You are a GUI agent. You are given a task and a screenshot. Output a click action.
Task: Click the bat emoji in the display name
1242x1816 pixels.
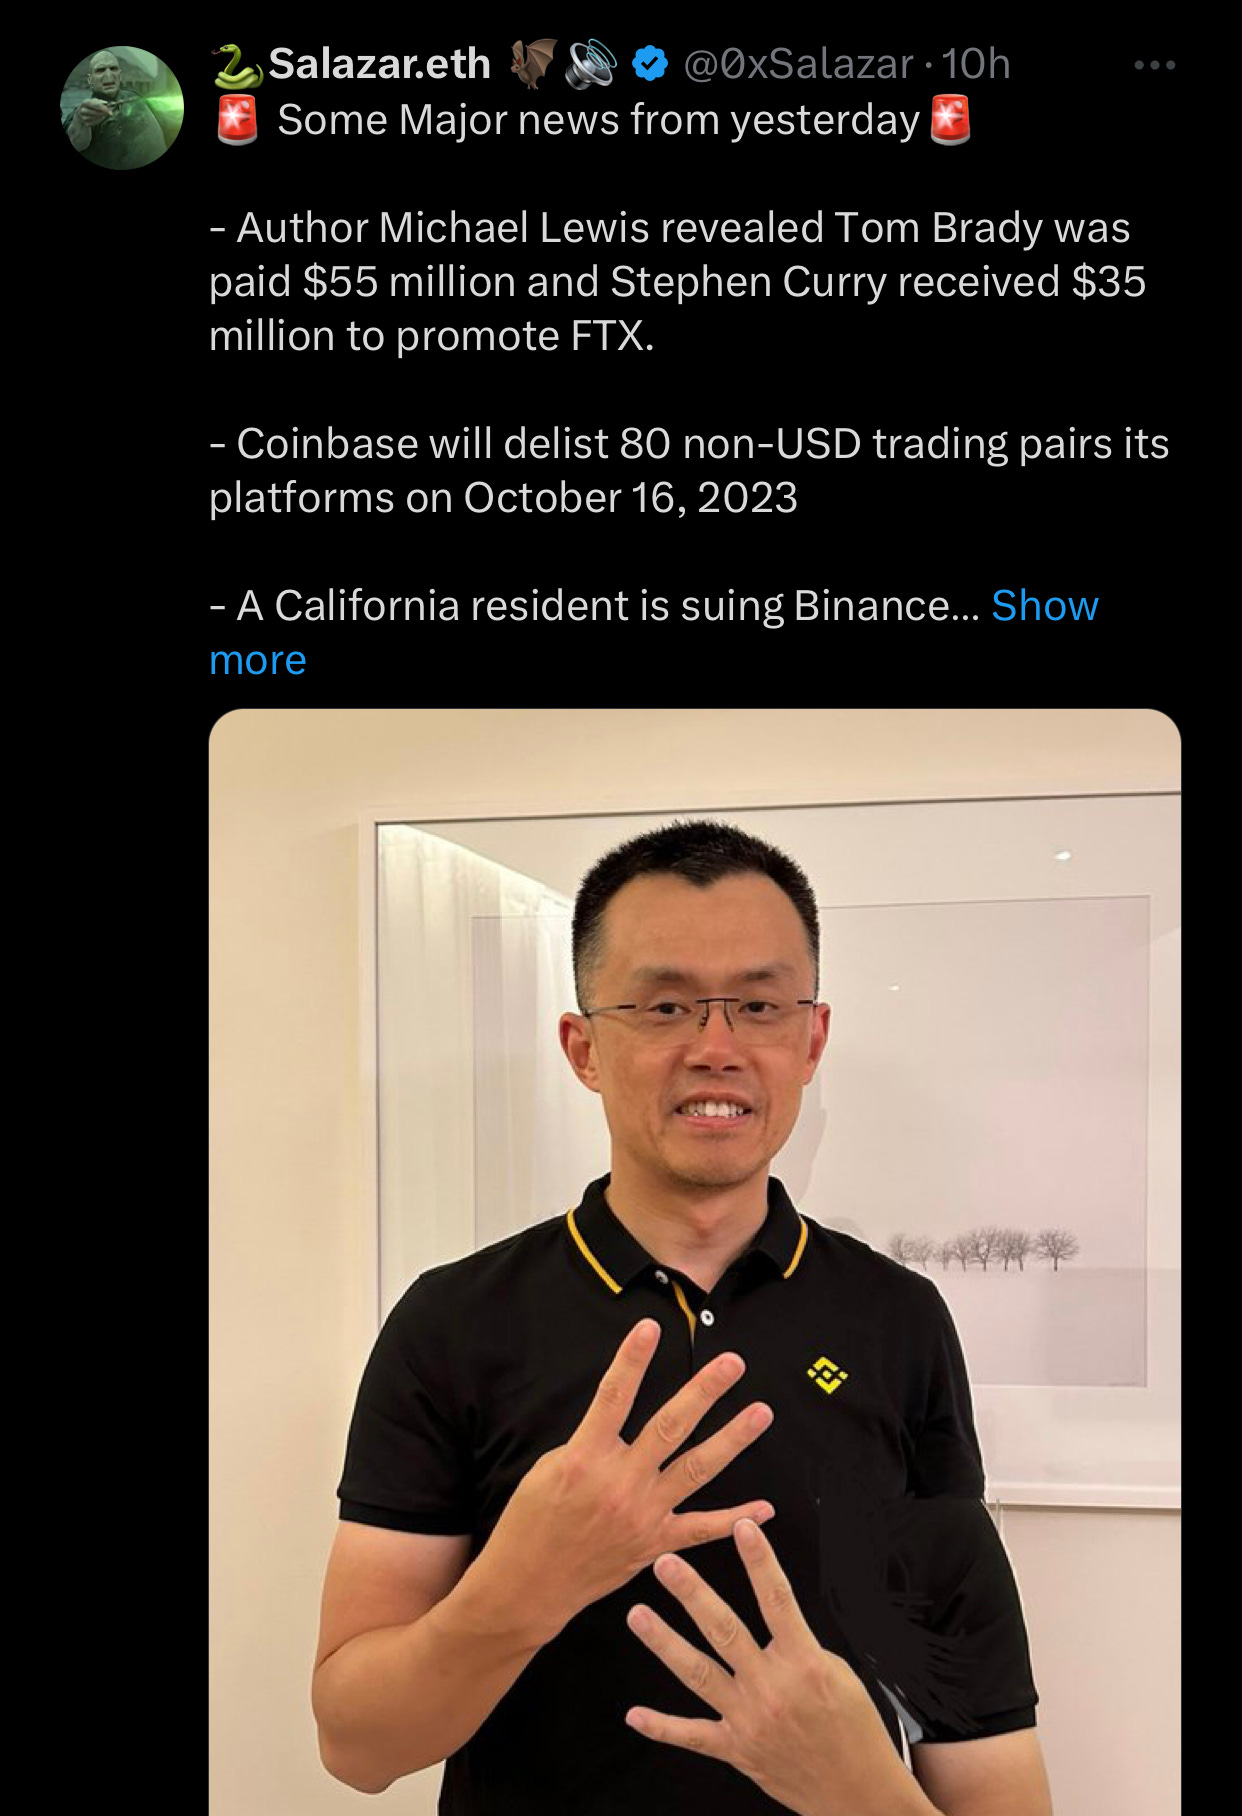pos(532,63)
